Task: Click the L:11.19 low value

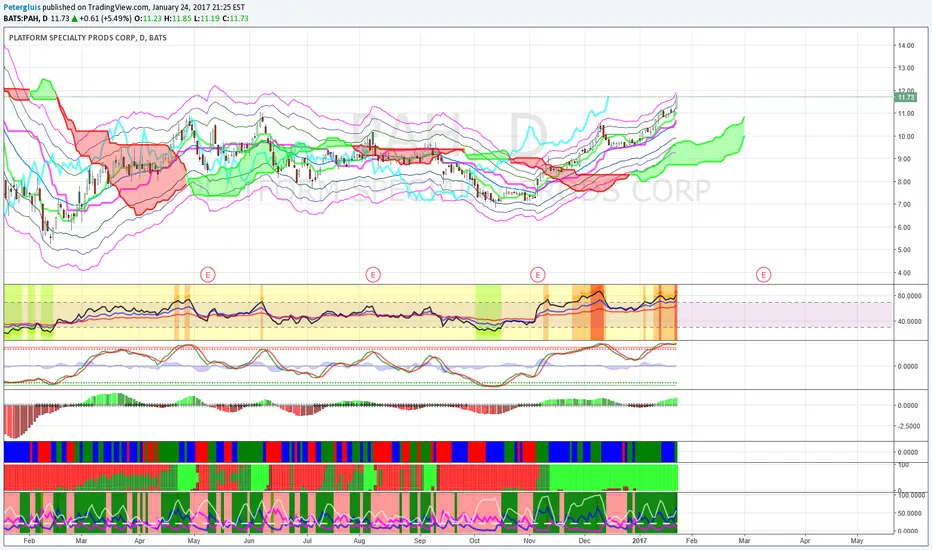Action: click(206, 18)
